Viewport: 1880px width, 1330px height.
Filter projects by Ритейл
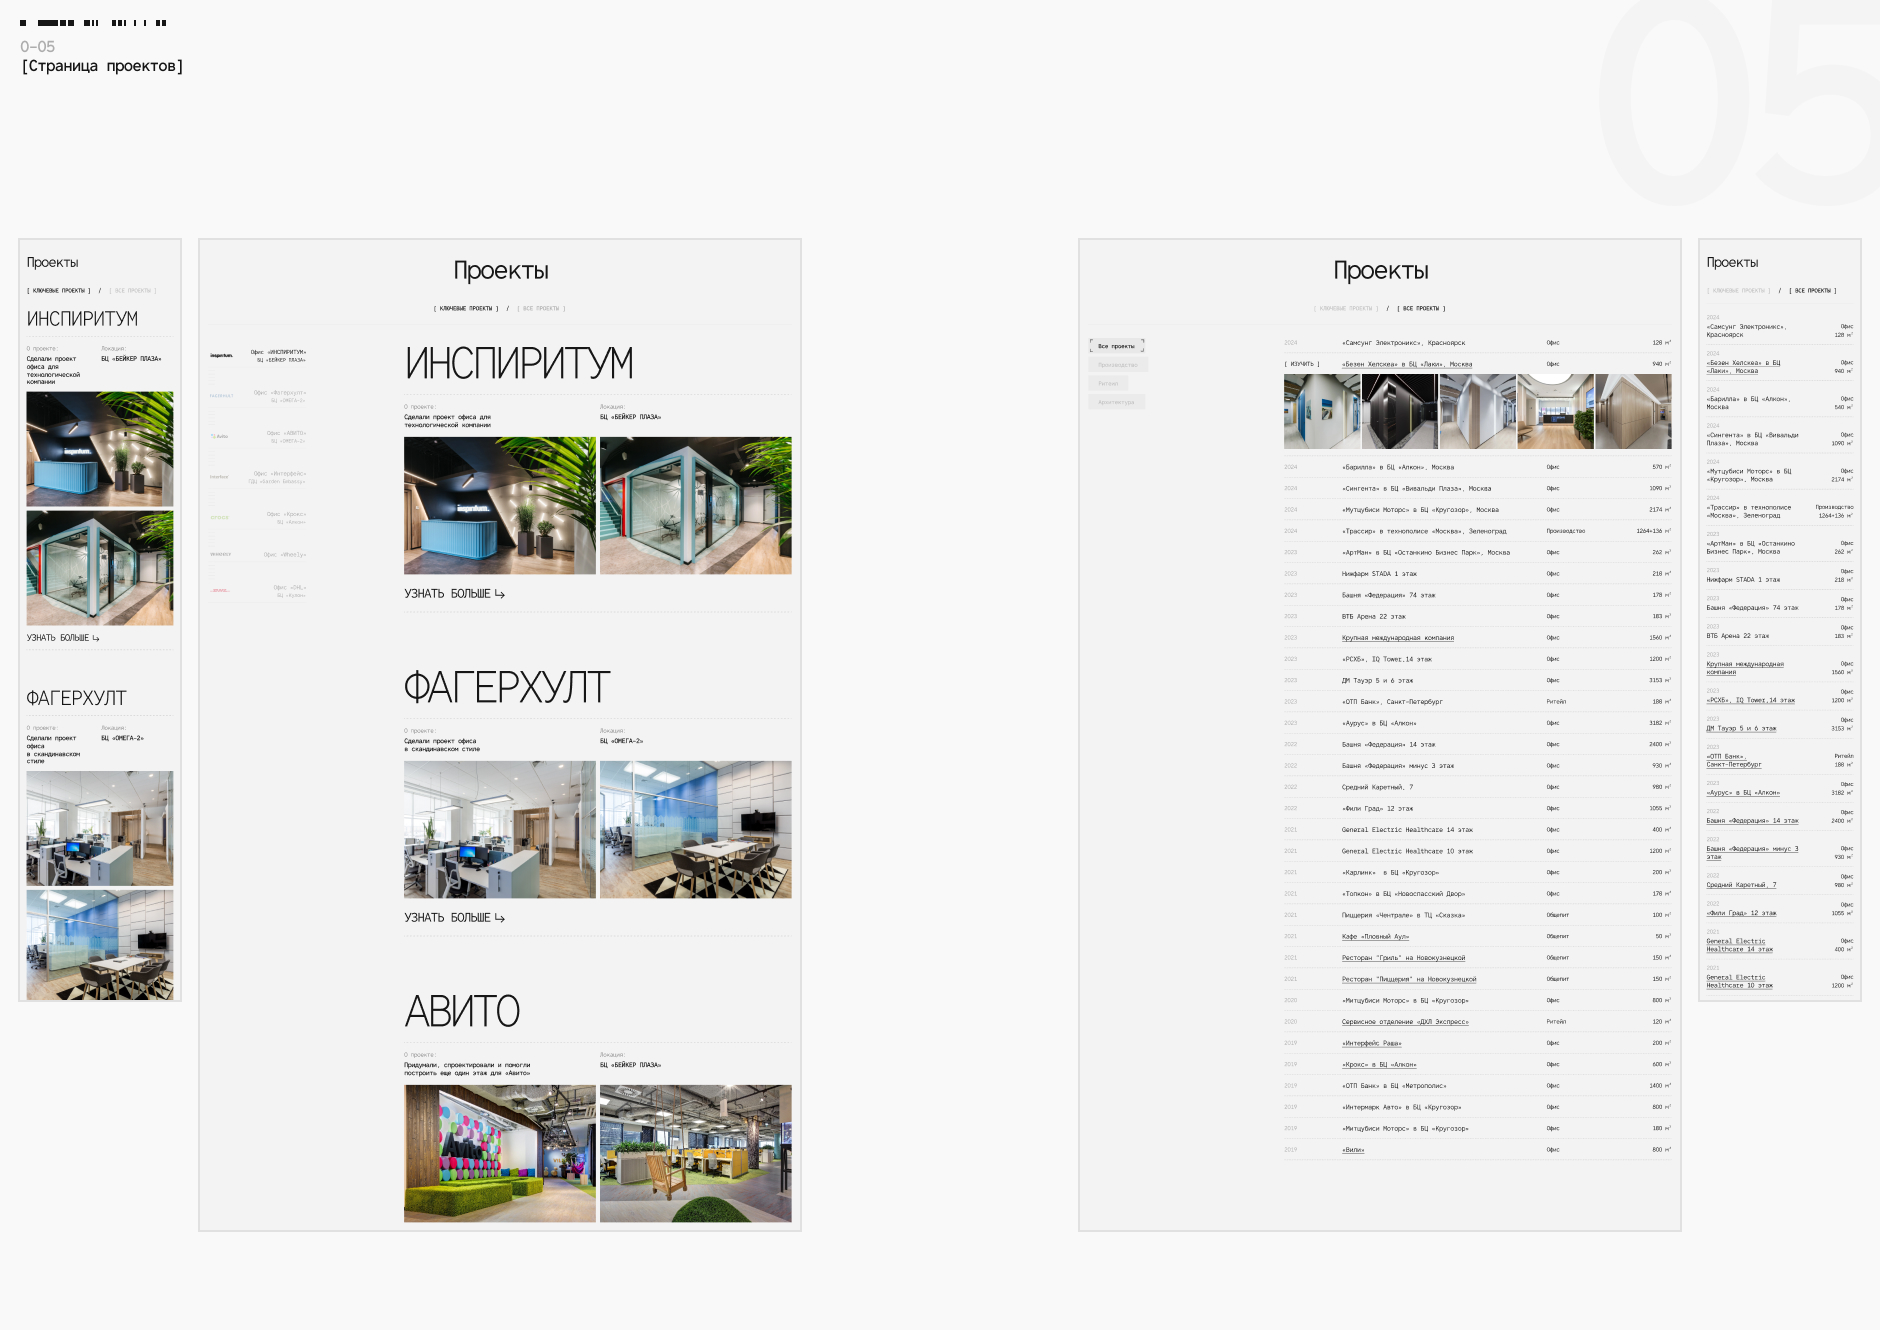[1108, 384]
